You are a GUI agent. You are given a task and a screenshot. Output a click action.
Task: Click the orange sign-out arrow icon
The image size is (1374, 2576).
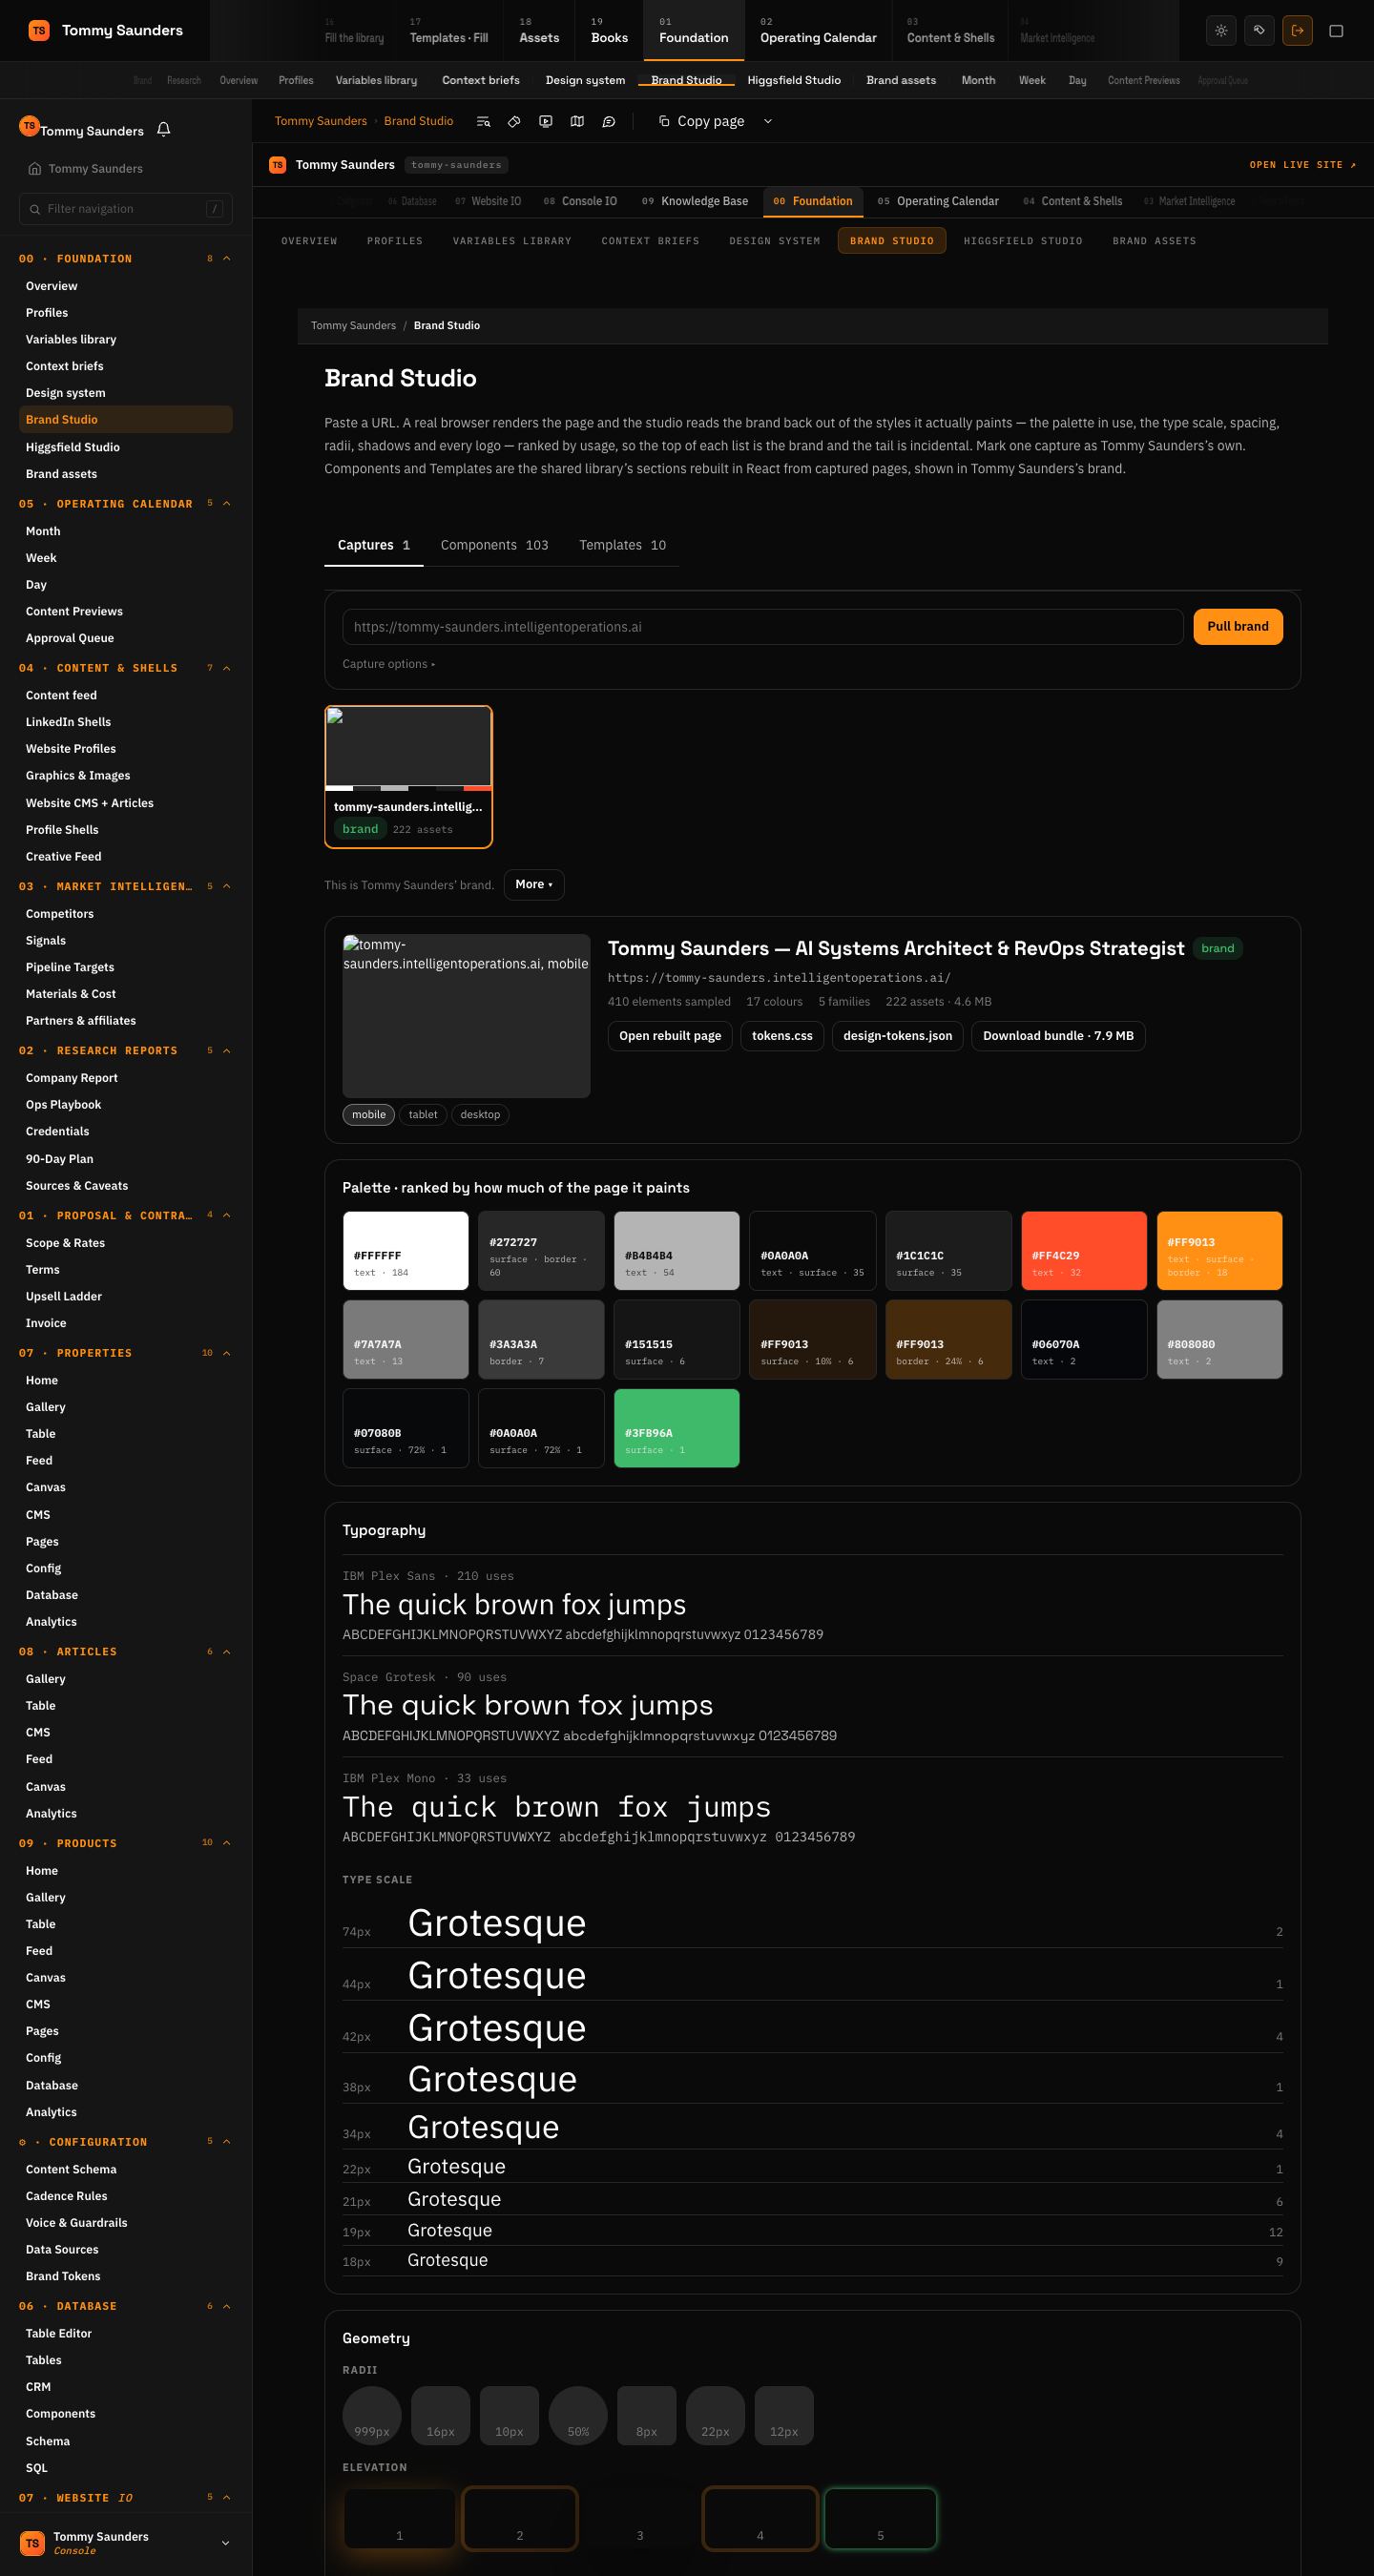(1297, 31)
